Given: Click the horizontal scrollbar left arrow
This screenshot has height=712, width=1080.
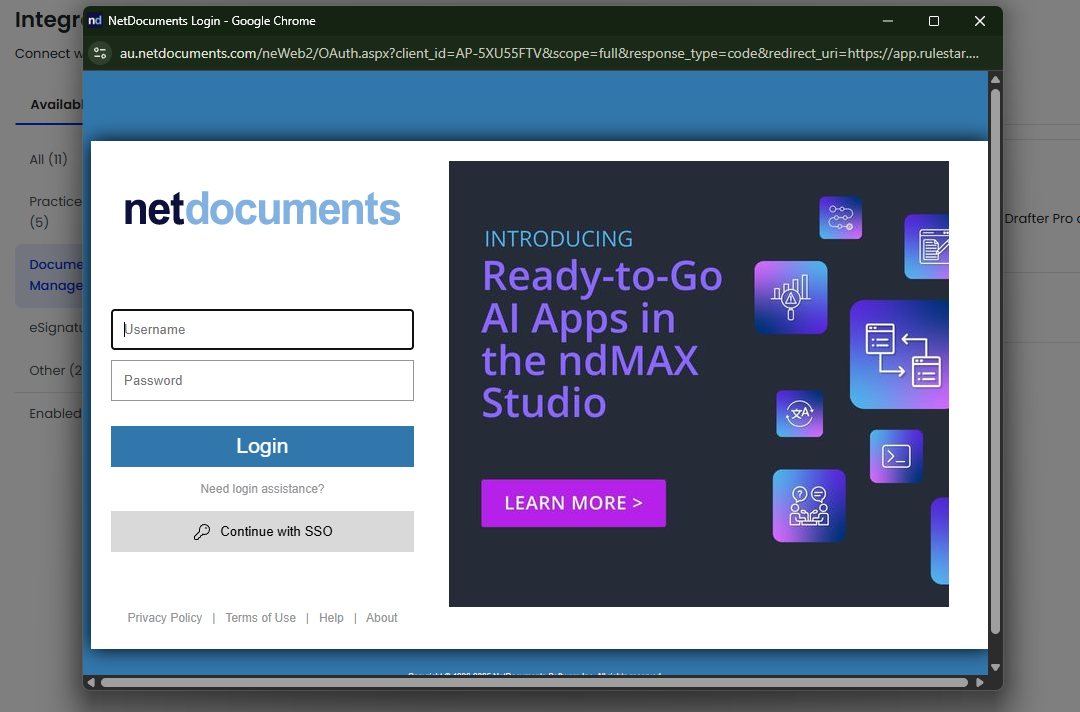Looking at the screenshot, I should click(91, 682).
